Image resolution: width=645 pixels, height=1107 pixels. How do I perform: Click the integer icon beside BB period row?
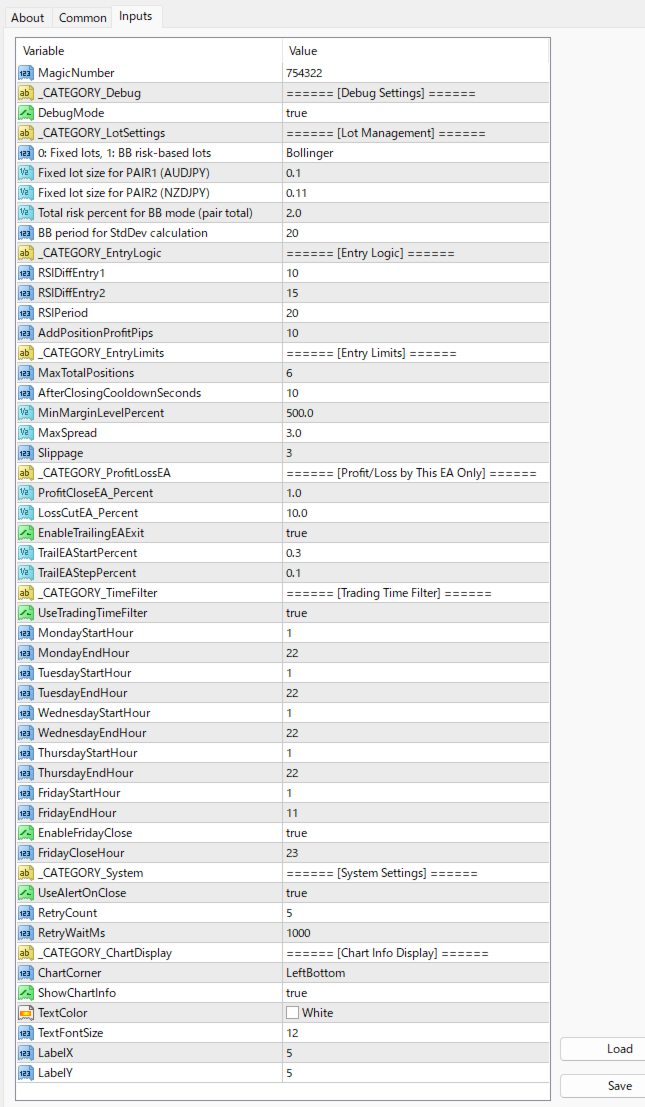26,233
